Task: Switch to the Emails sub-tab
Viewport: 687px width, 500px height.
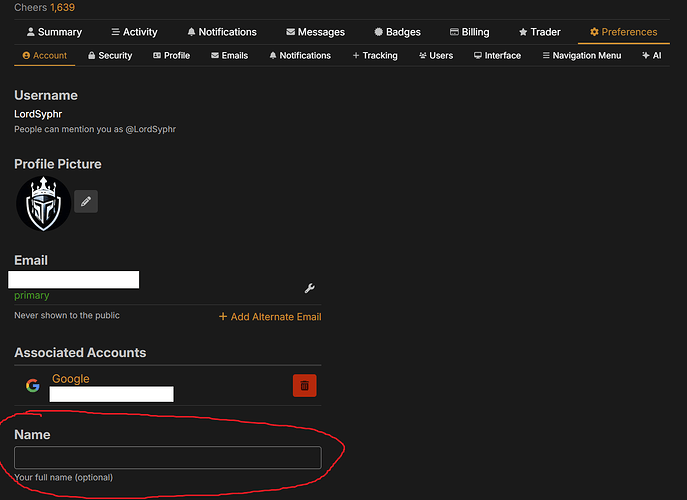Action: click(x=230, y=56)
